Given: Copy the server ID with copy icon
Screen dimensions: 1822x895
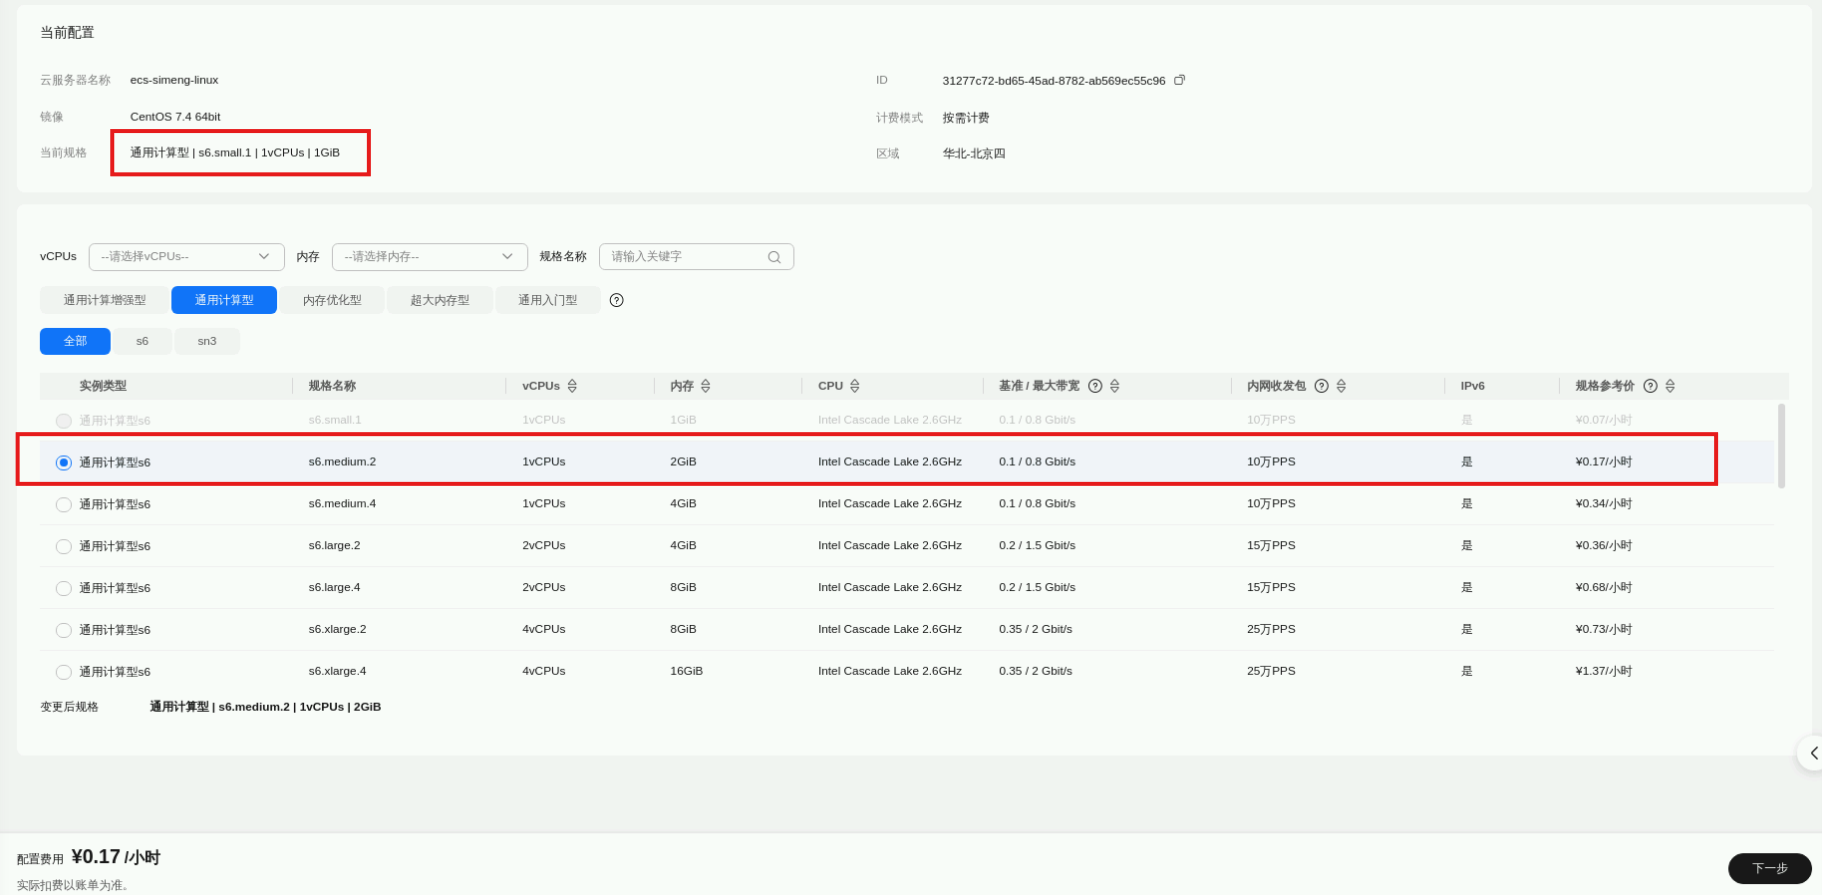Looking at the screenshot, I should 1179,80.
